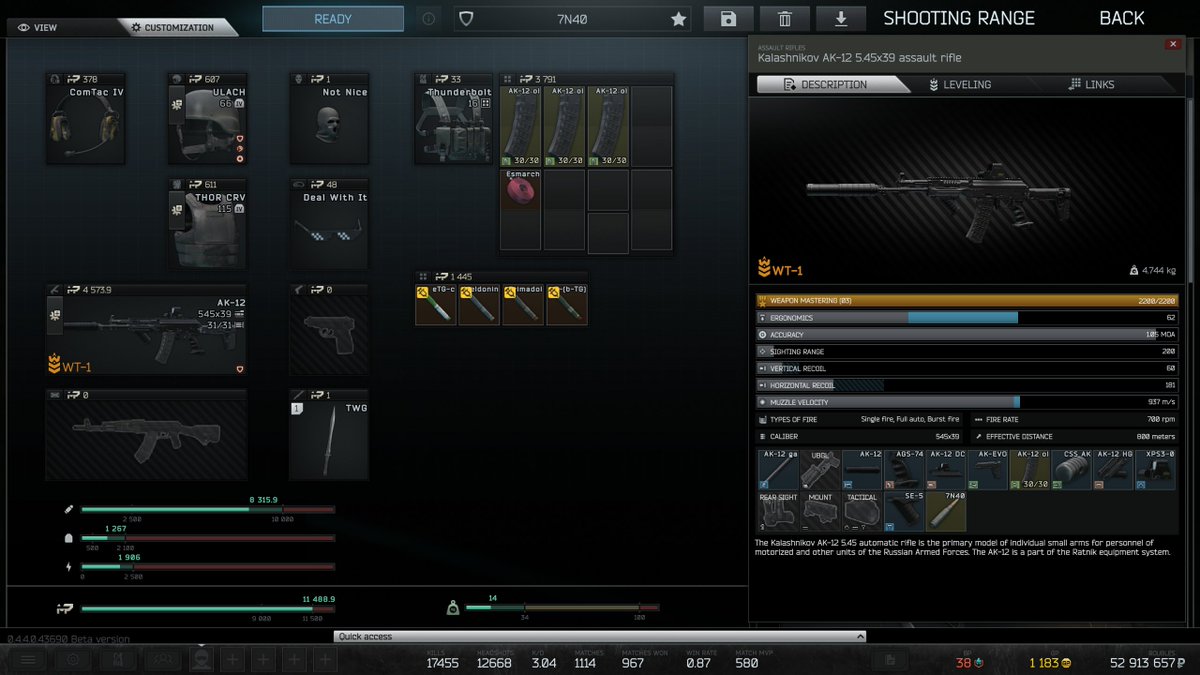
Task: Click the 7N40 ammo slot
Action: (946, 511)
